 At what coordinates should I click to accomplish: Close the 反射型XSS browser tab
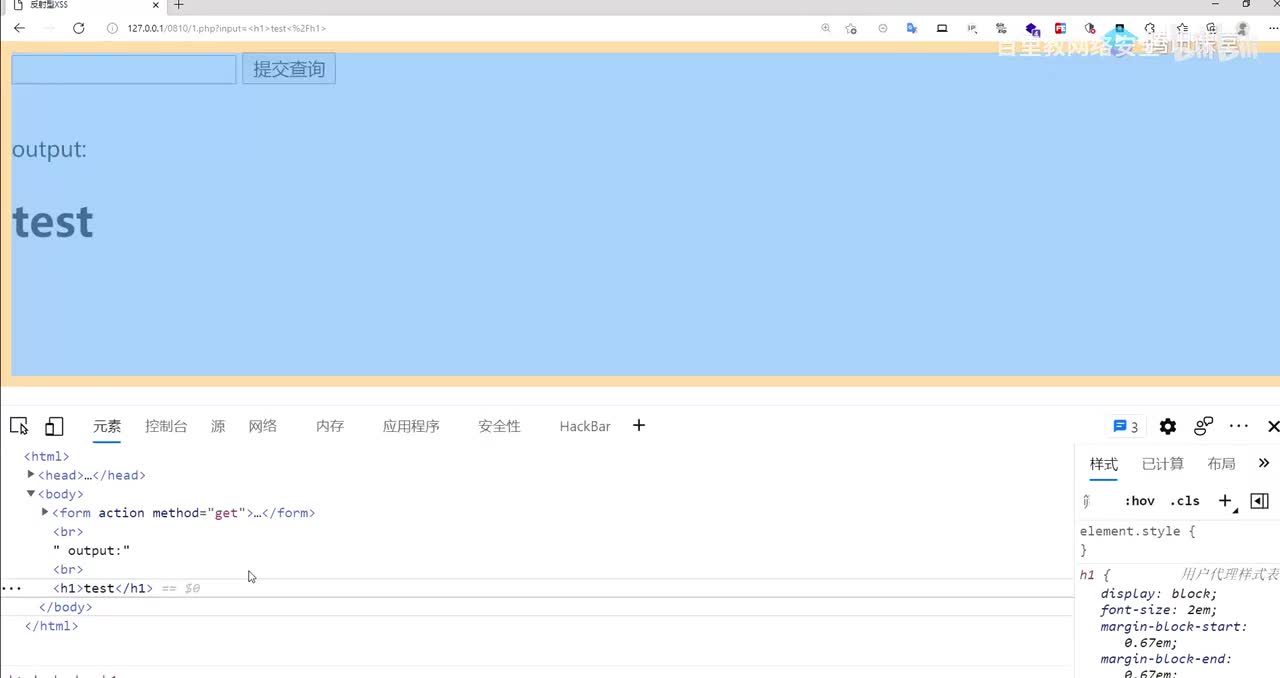click(x=156, y=5)
